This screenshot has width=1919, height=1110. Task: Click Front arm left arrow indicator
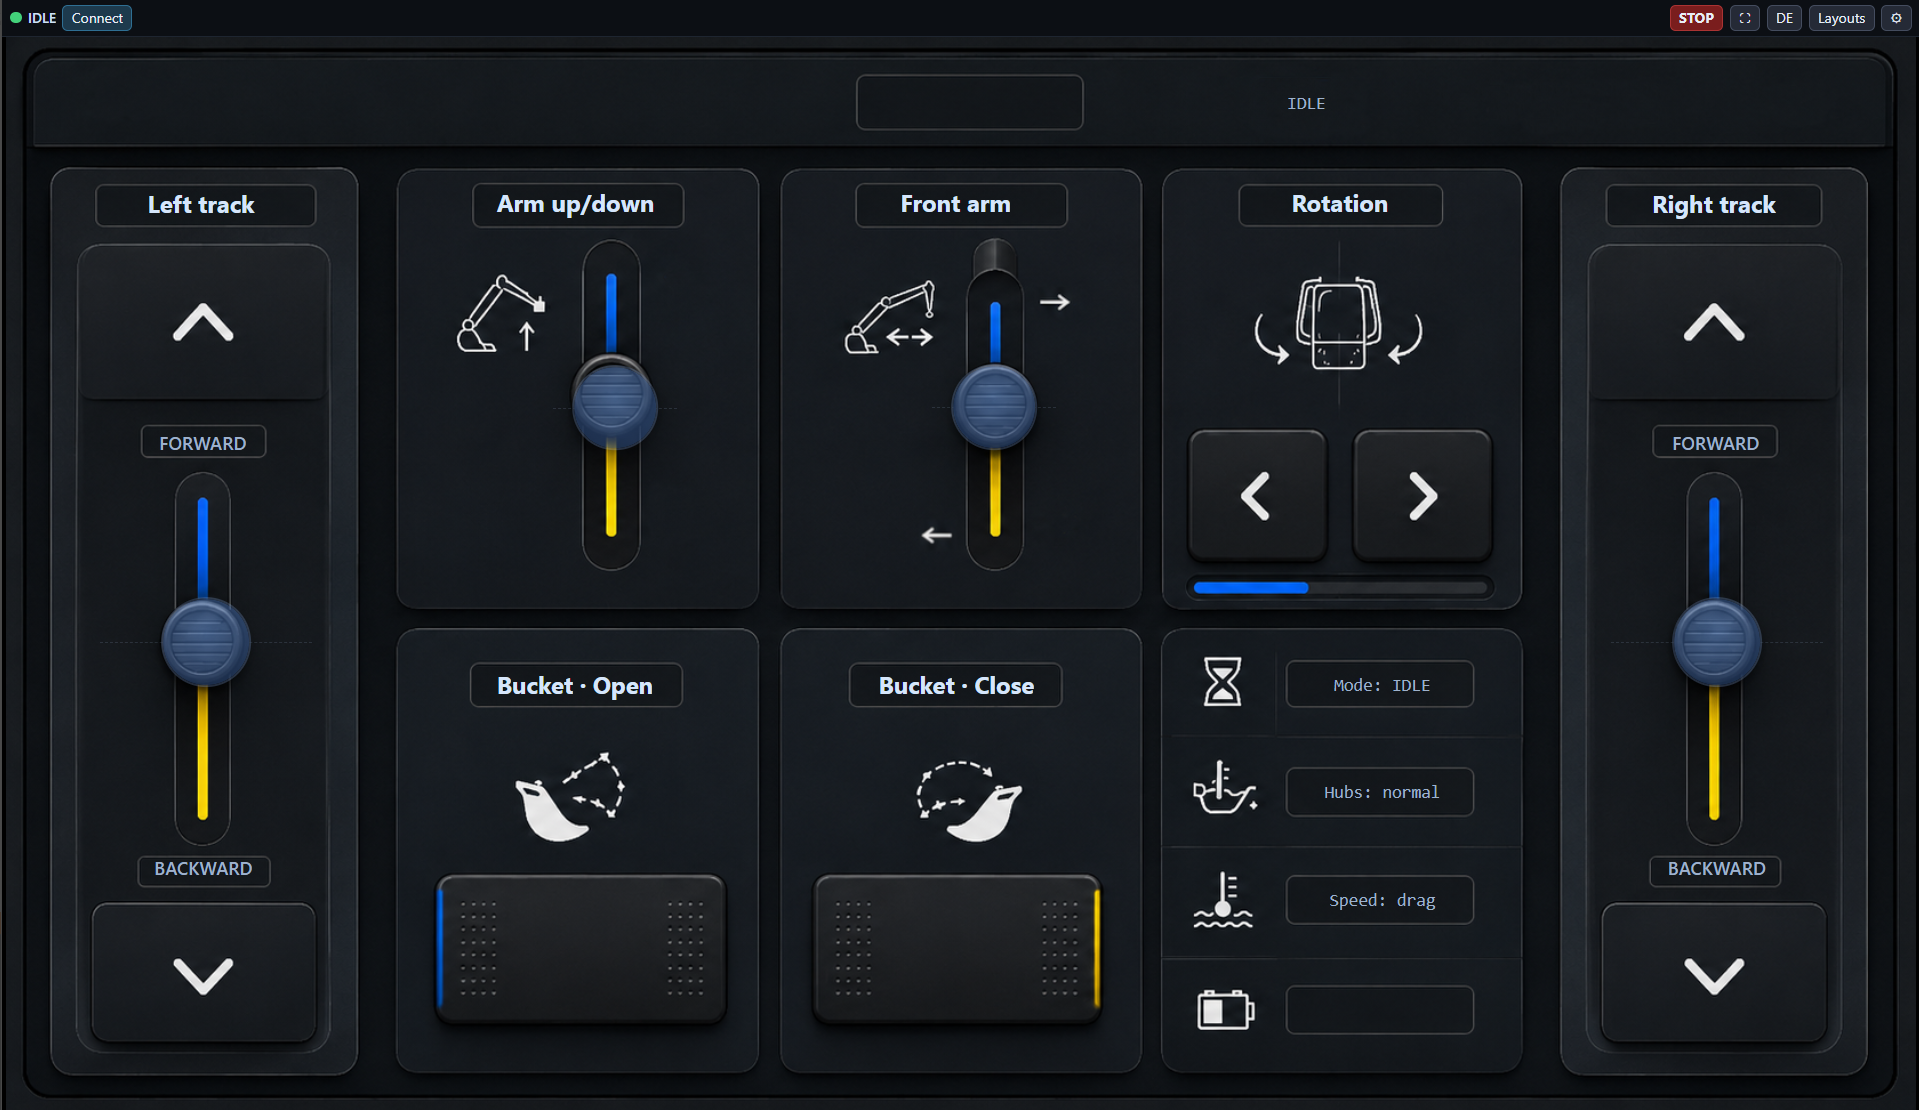pos(936,536)
